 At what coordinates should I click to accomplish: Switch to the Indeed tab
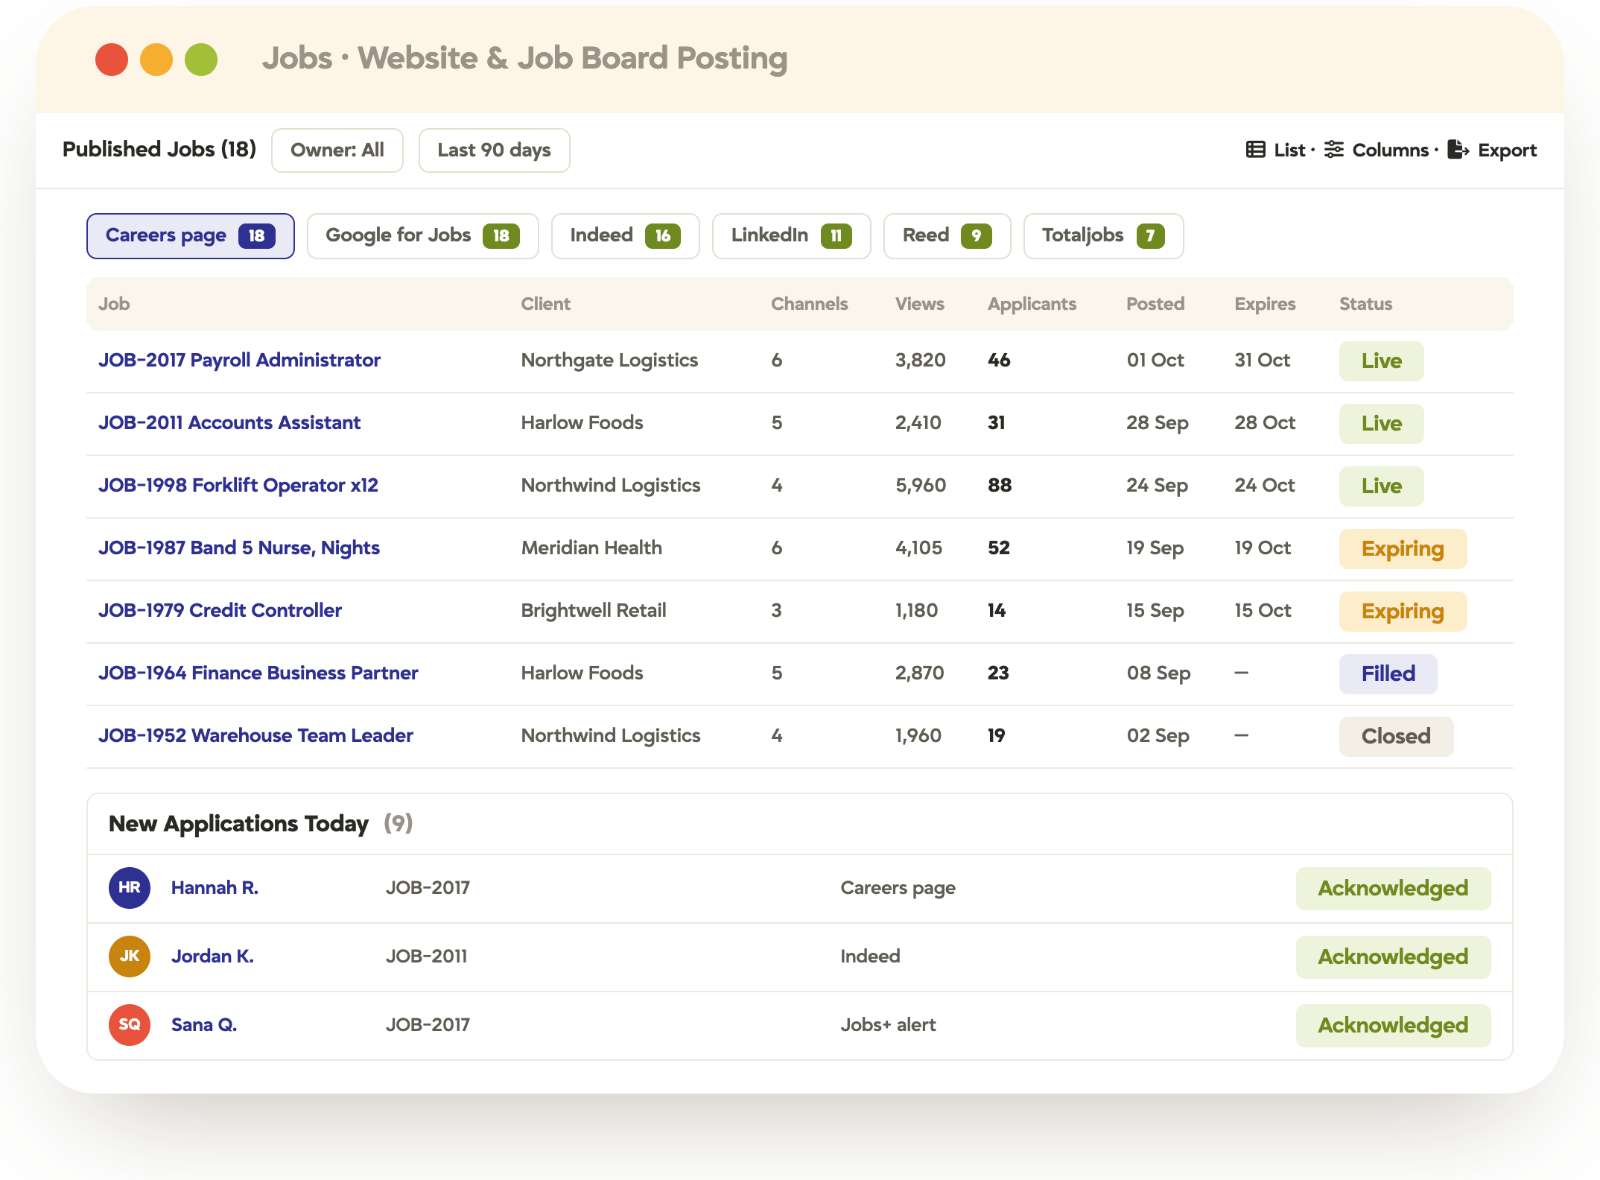(x=625, y=236)
